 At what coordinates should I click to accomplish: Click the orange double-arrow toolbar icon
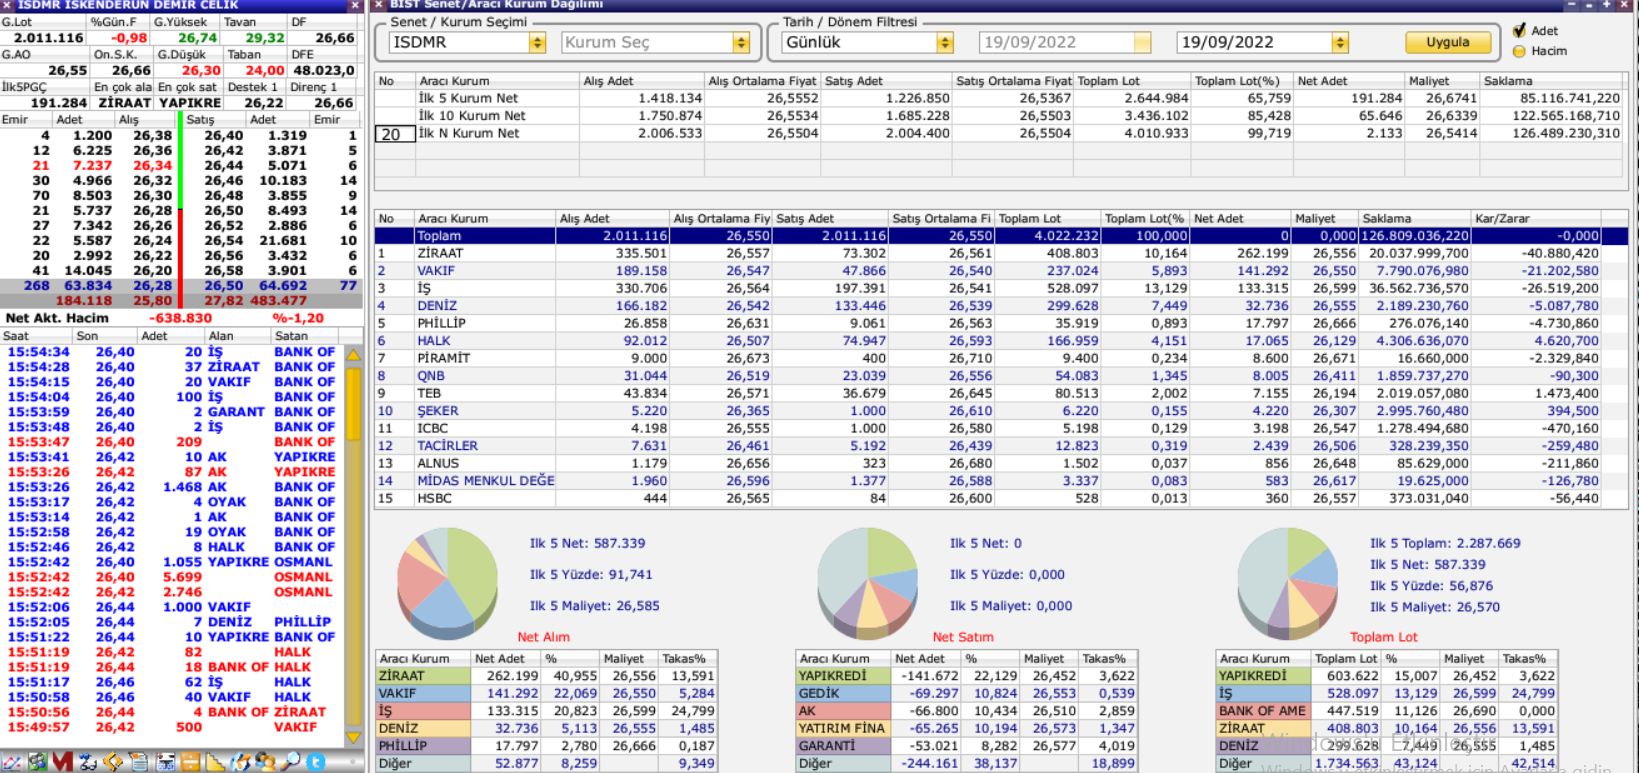point(113,762)
